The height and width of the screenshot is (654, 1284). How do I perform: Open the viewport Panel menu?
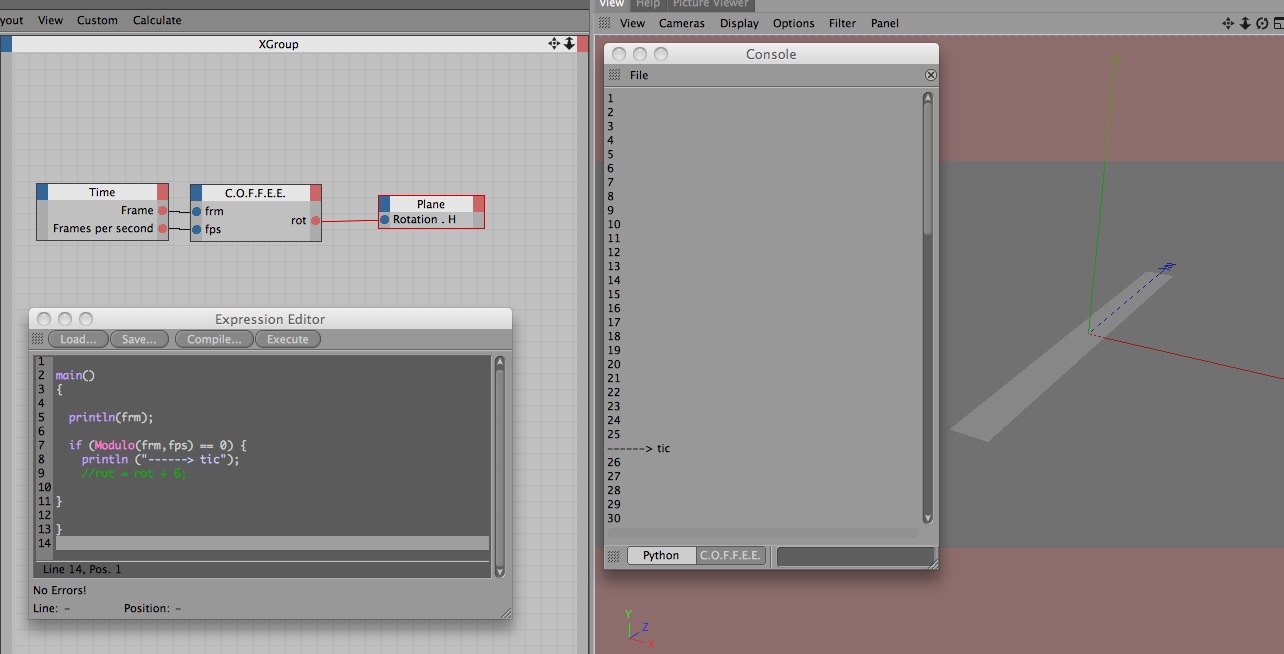tap(885, 23)
